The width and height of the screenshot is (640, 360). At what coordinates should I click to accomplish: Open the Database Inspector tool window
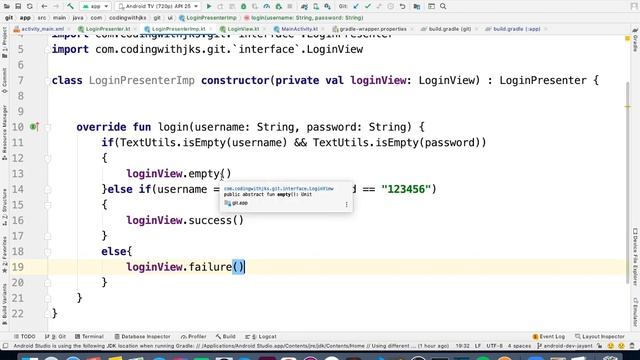142,336
